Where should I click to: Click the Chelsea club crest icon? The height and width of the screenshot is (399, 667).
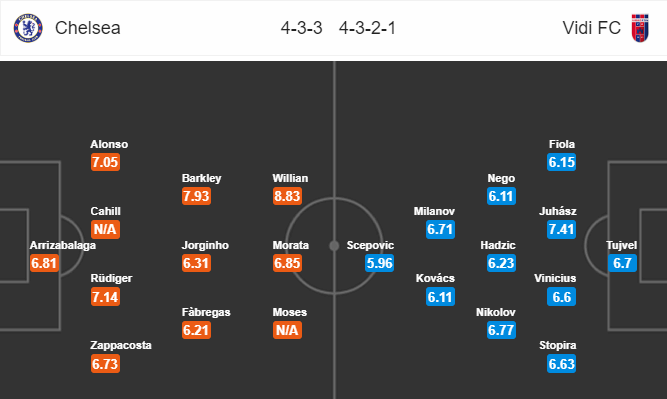28,28
